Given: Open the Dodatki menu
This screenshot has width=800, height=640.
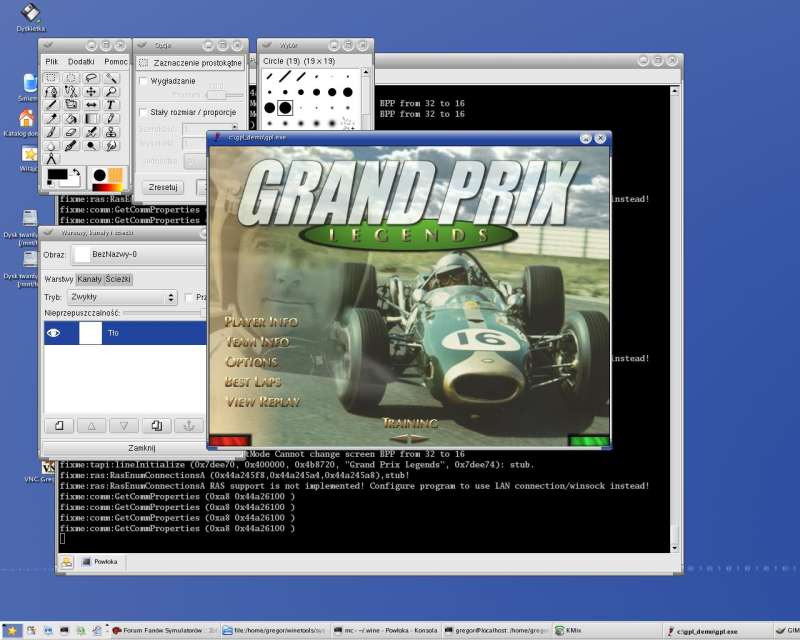Looking at the screenshot, I should [81, 61].
